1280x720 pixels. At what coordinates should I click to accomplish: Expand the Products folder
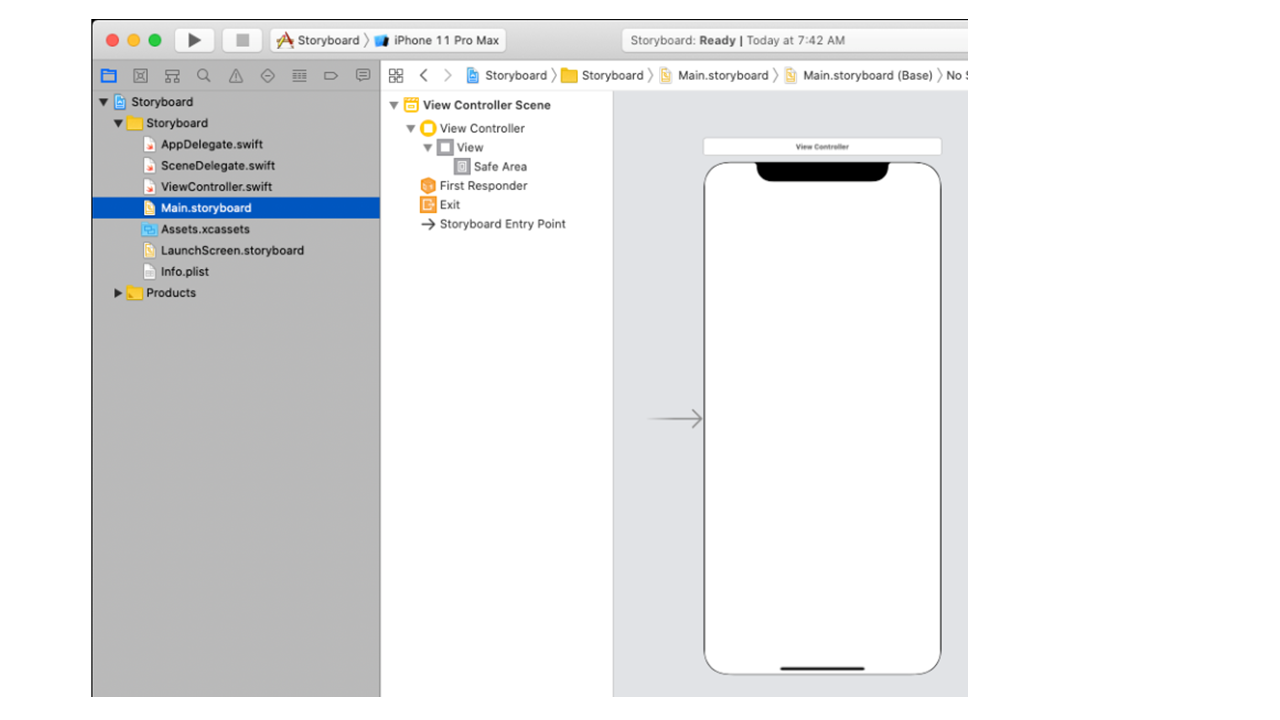(118, 293)
